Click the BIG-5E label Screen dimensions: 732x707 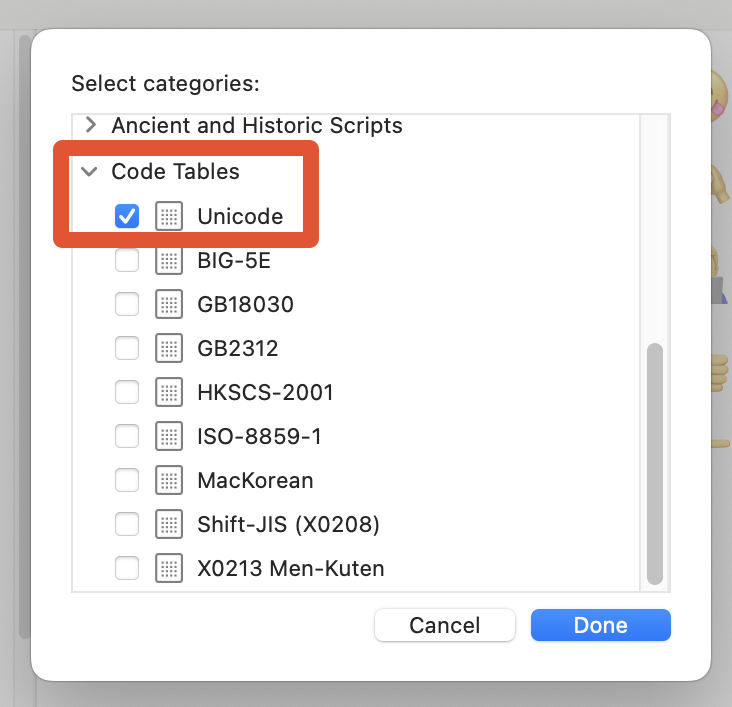click(x=234, y=261)
